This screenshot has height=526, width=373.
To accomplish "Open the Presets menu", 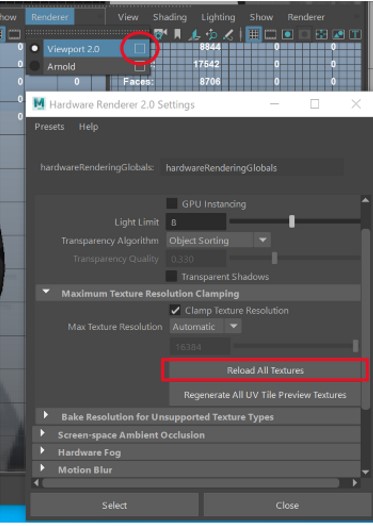I will tap(49, 127).
